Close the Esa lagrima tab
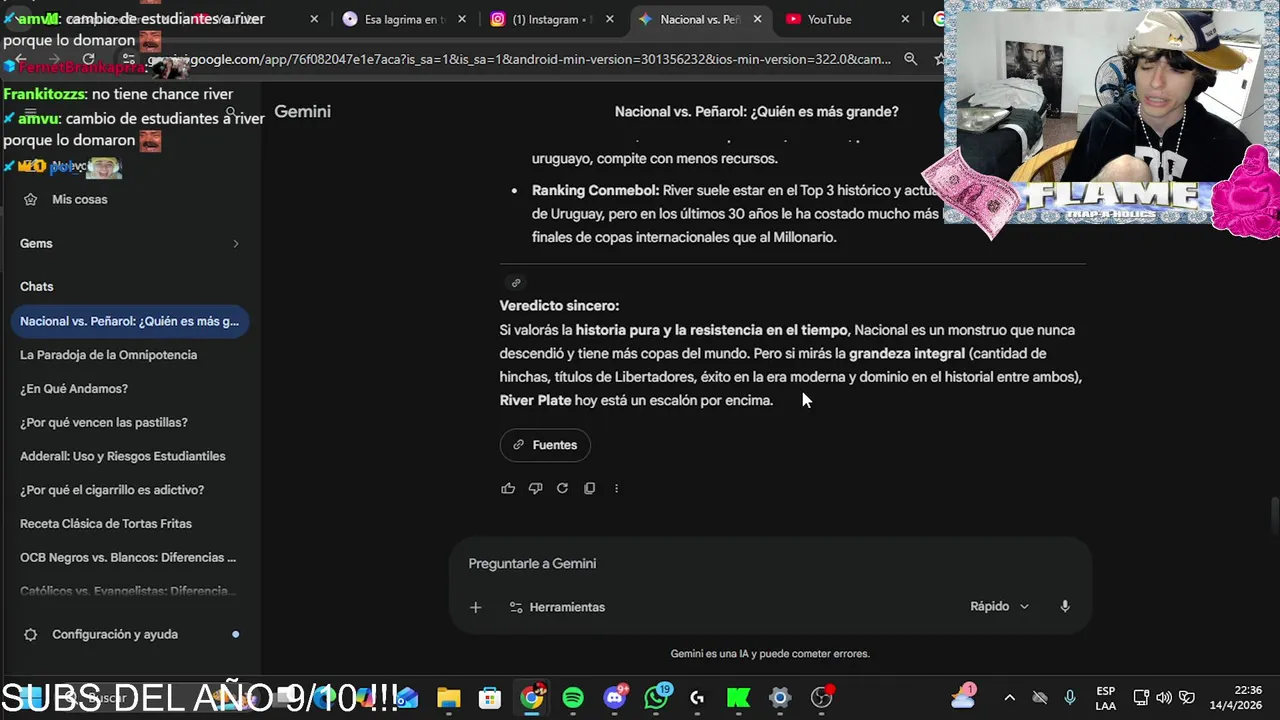 (462, 19)
